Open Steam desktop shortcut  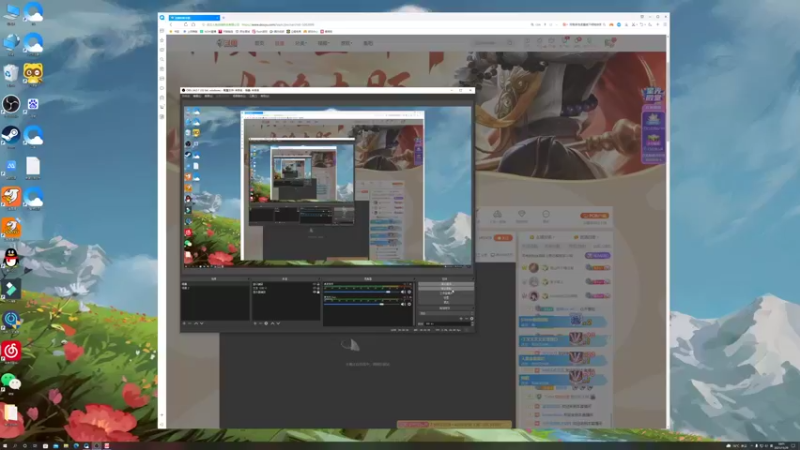pyautogui.click(x=11, y=137)
